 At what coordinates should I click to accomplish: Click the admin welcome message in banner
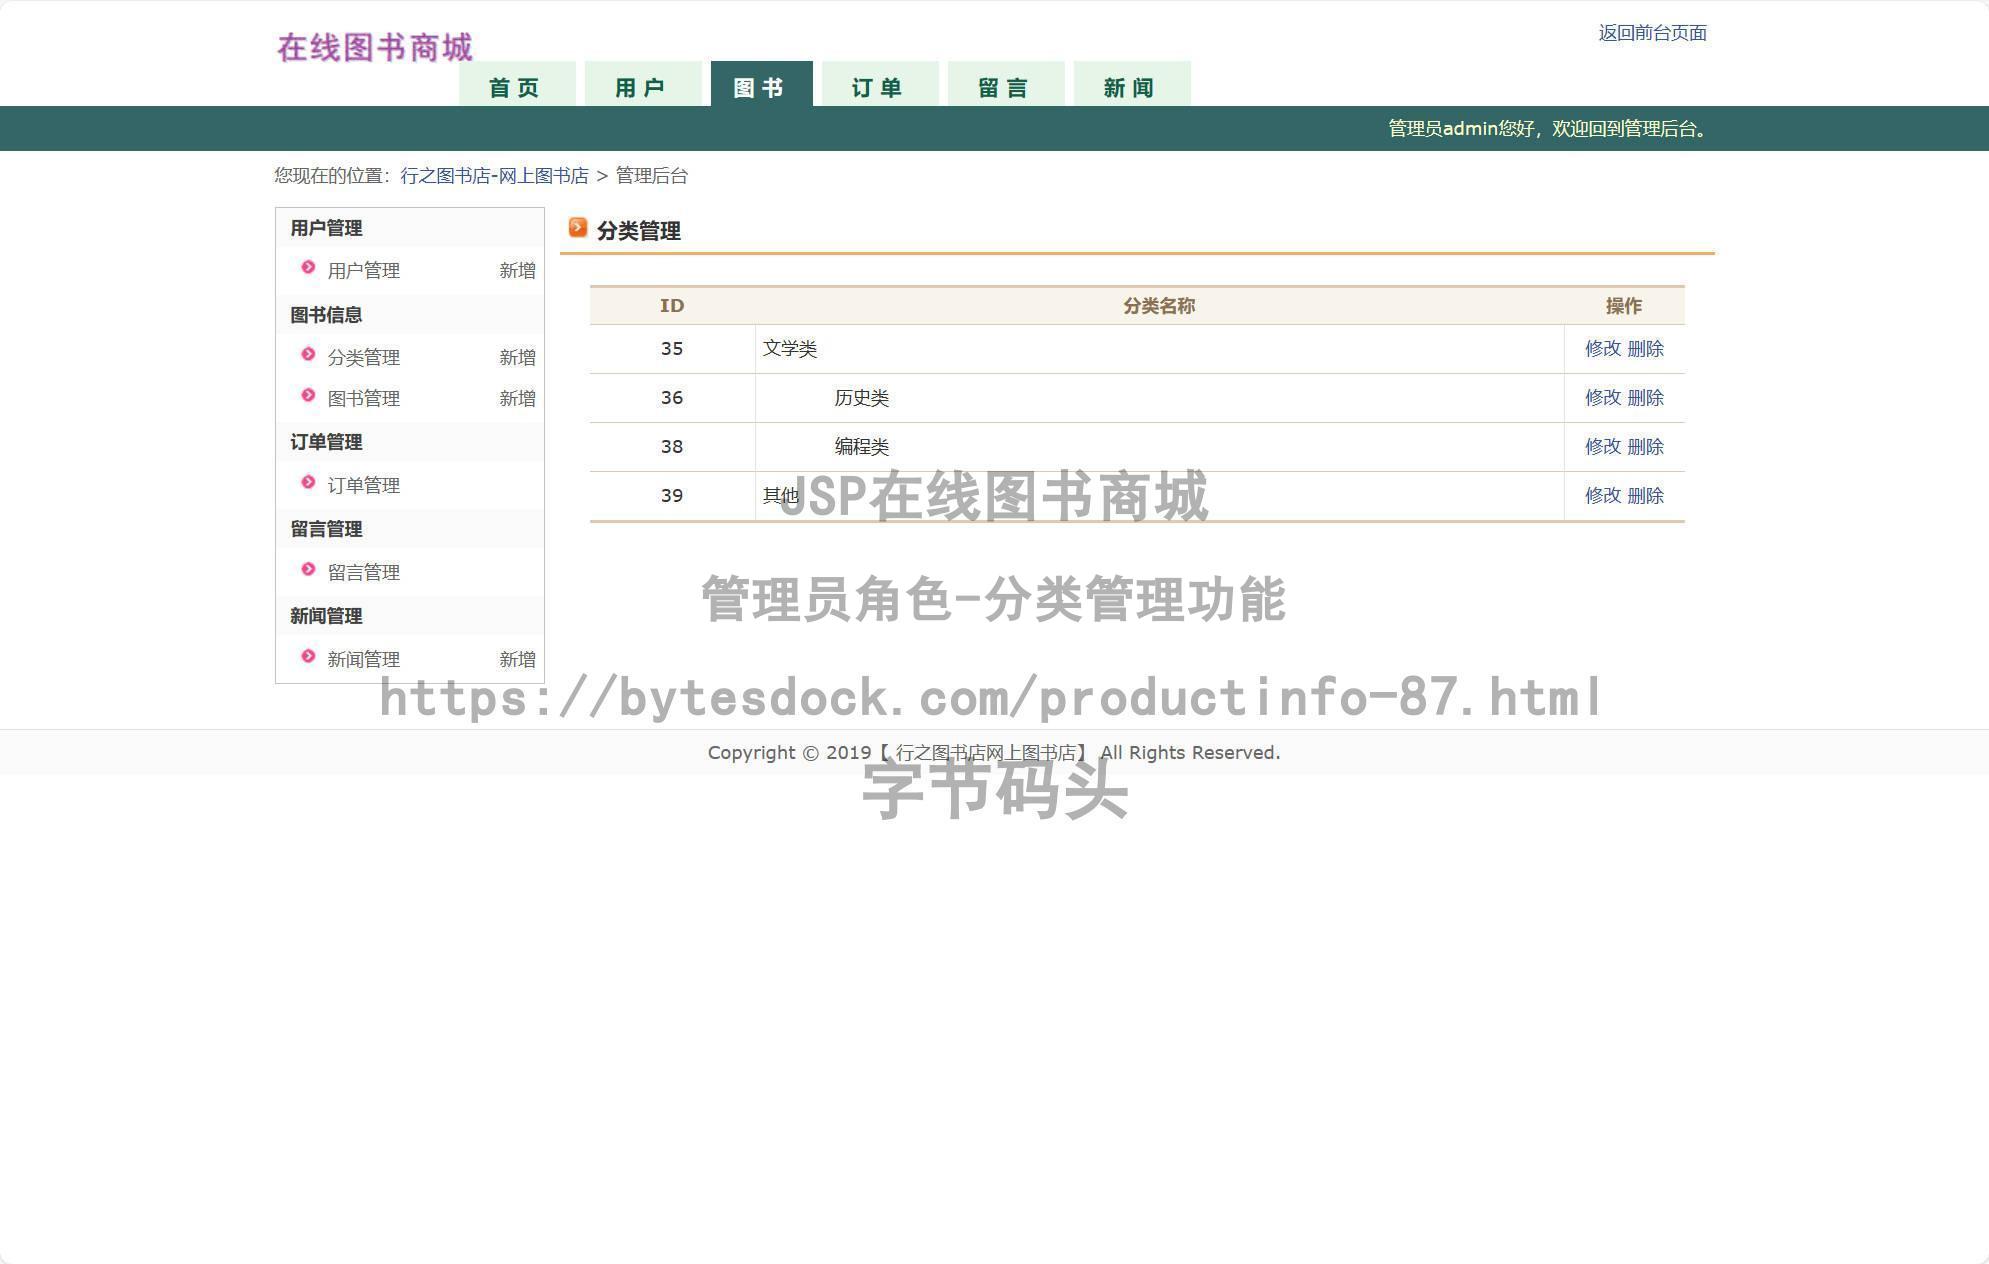tap(1550, 129)
